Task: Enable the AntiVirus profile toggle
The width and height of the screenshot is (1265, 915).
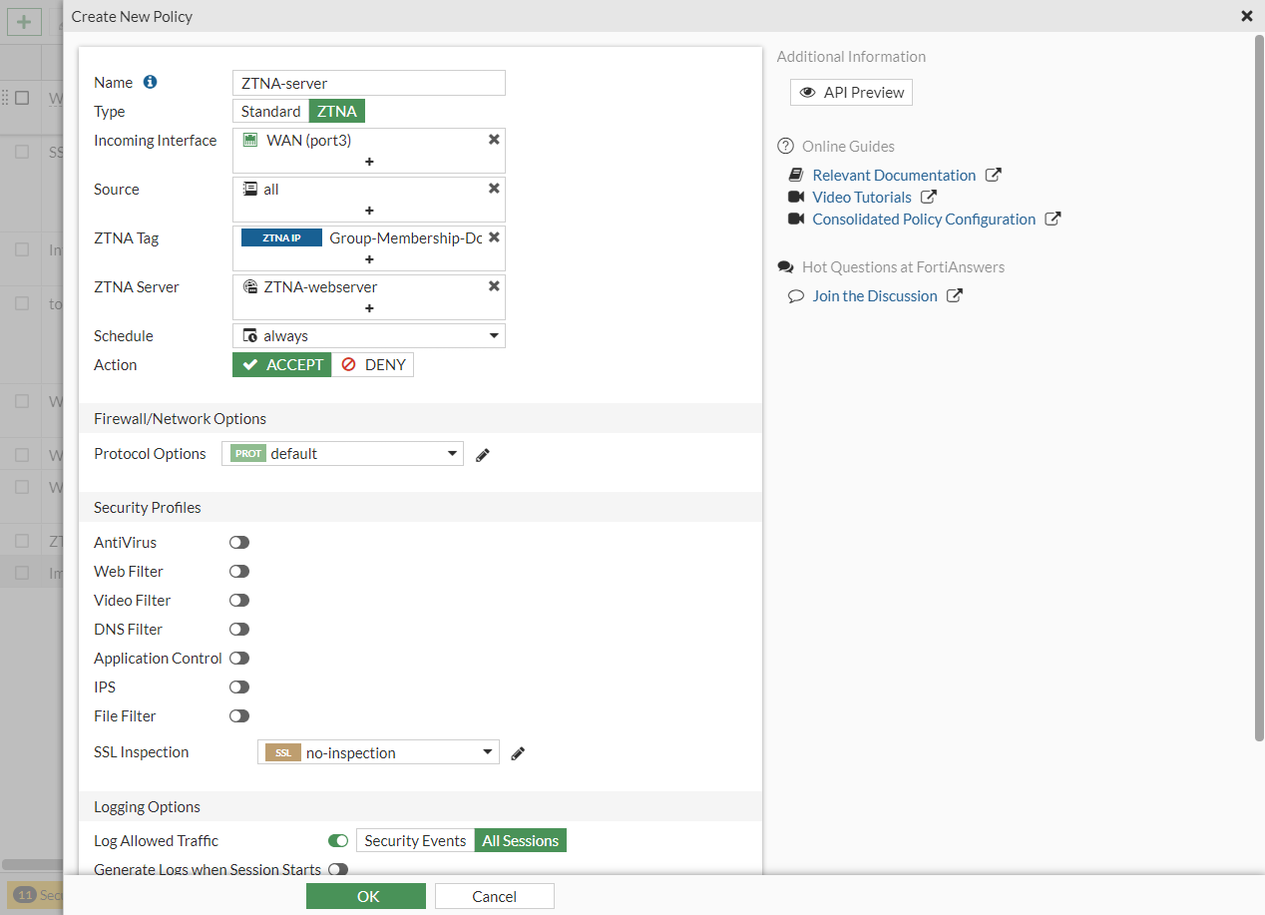Action: pos(239,543)
